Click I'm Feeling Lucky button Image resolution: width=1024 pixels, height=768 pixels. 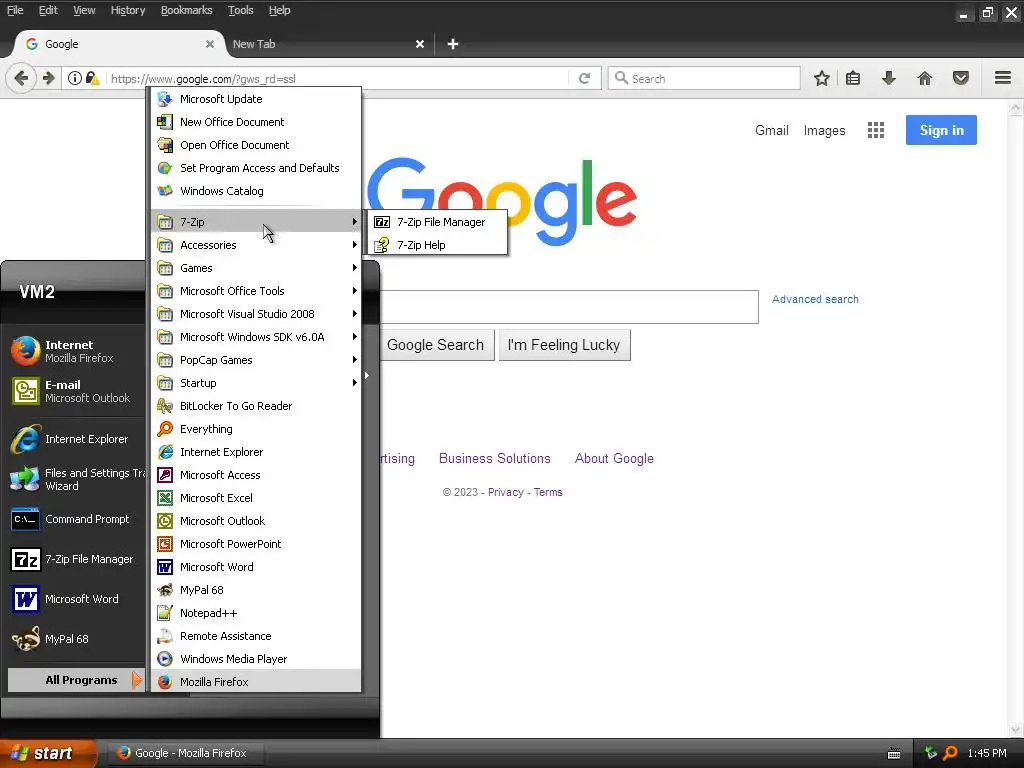point(564,345)
